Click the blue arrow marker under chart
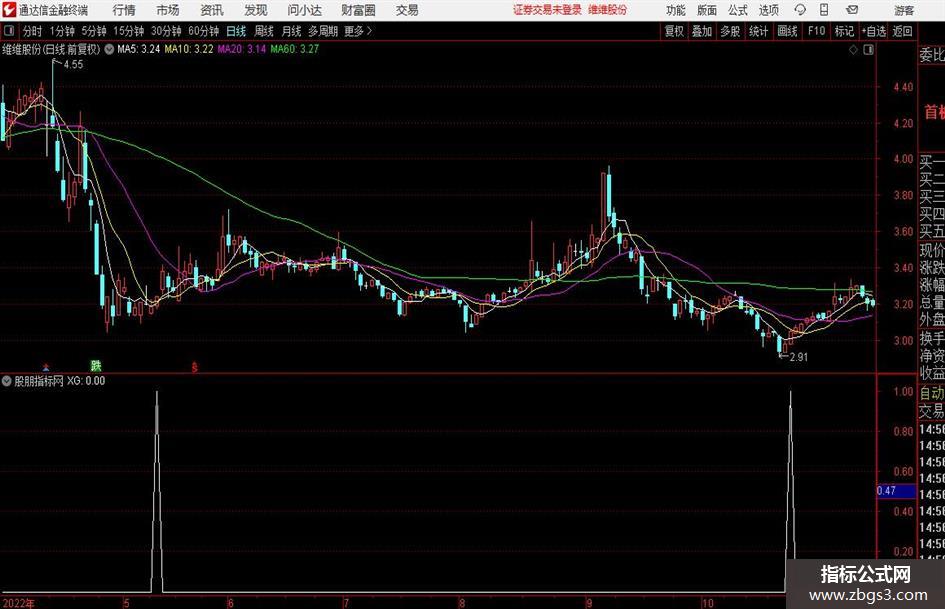Viewport: 945px width, 609px height. tap(46, 366)
